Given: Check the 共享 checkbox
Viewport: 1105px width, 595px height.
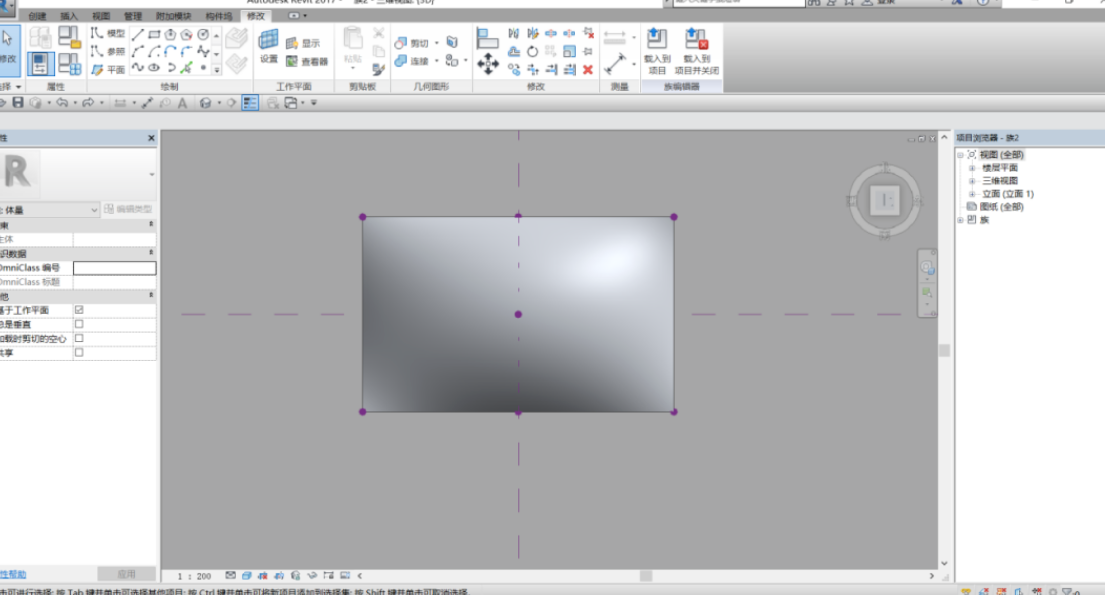Looking at the screenshot, I should coord(79,352).
